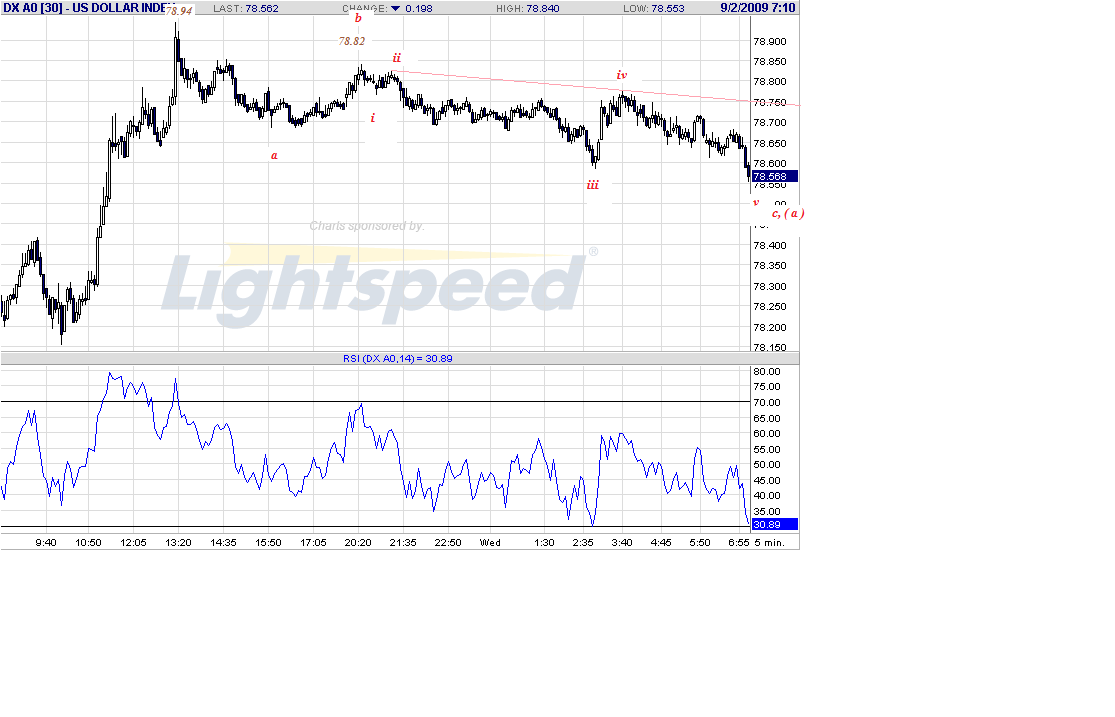Click the 78.700 price axis label
The height and width of the screenshot is (717, 1115).
[769, 123]
